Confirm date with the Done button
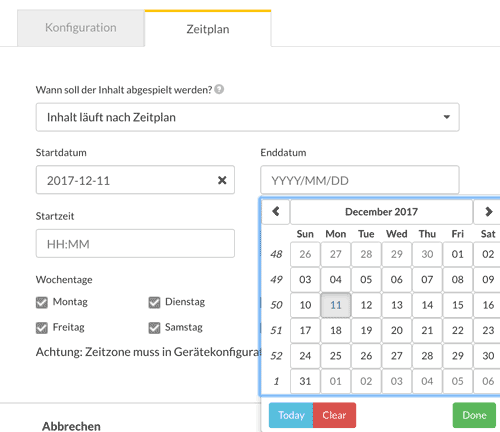500x432 pixels. pyautogui.click(x=474, y=415)
